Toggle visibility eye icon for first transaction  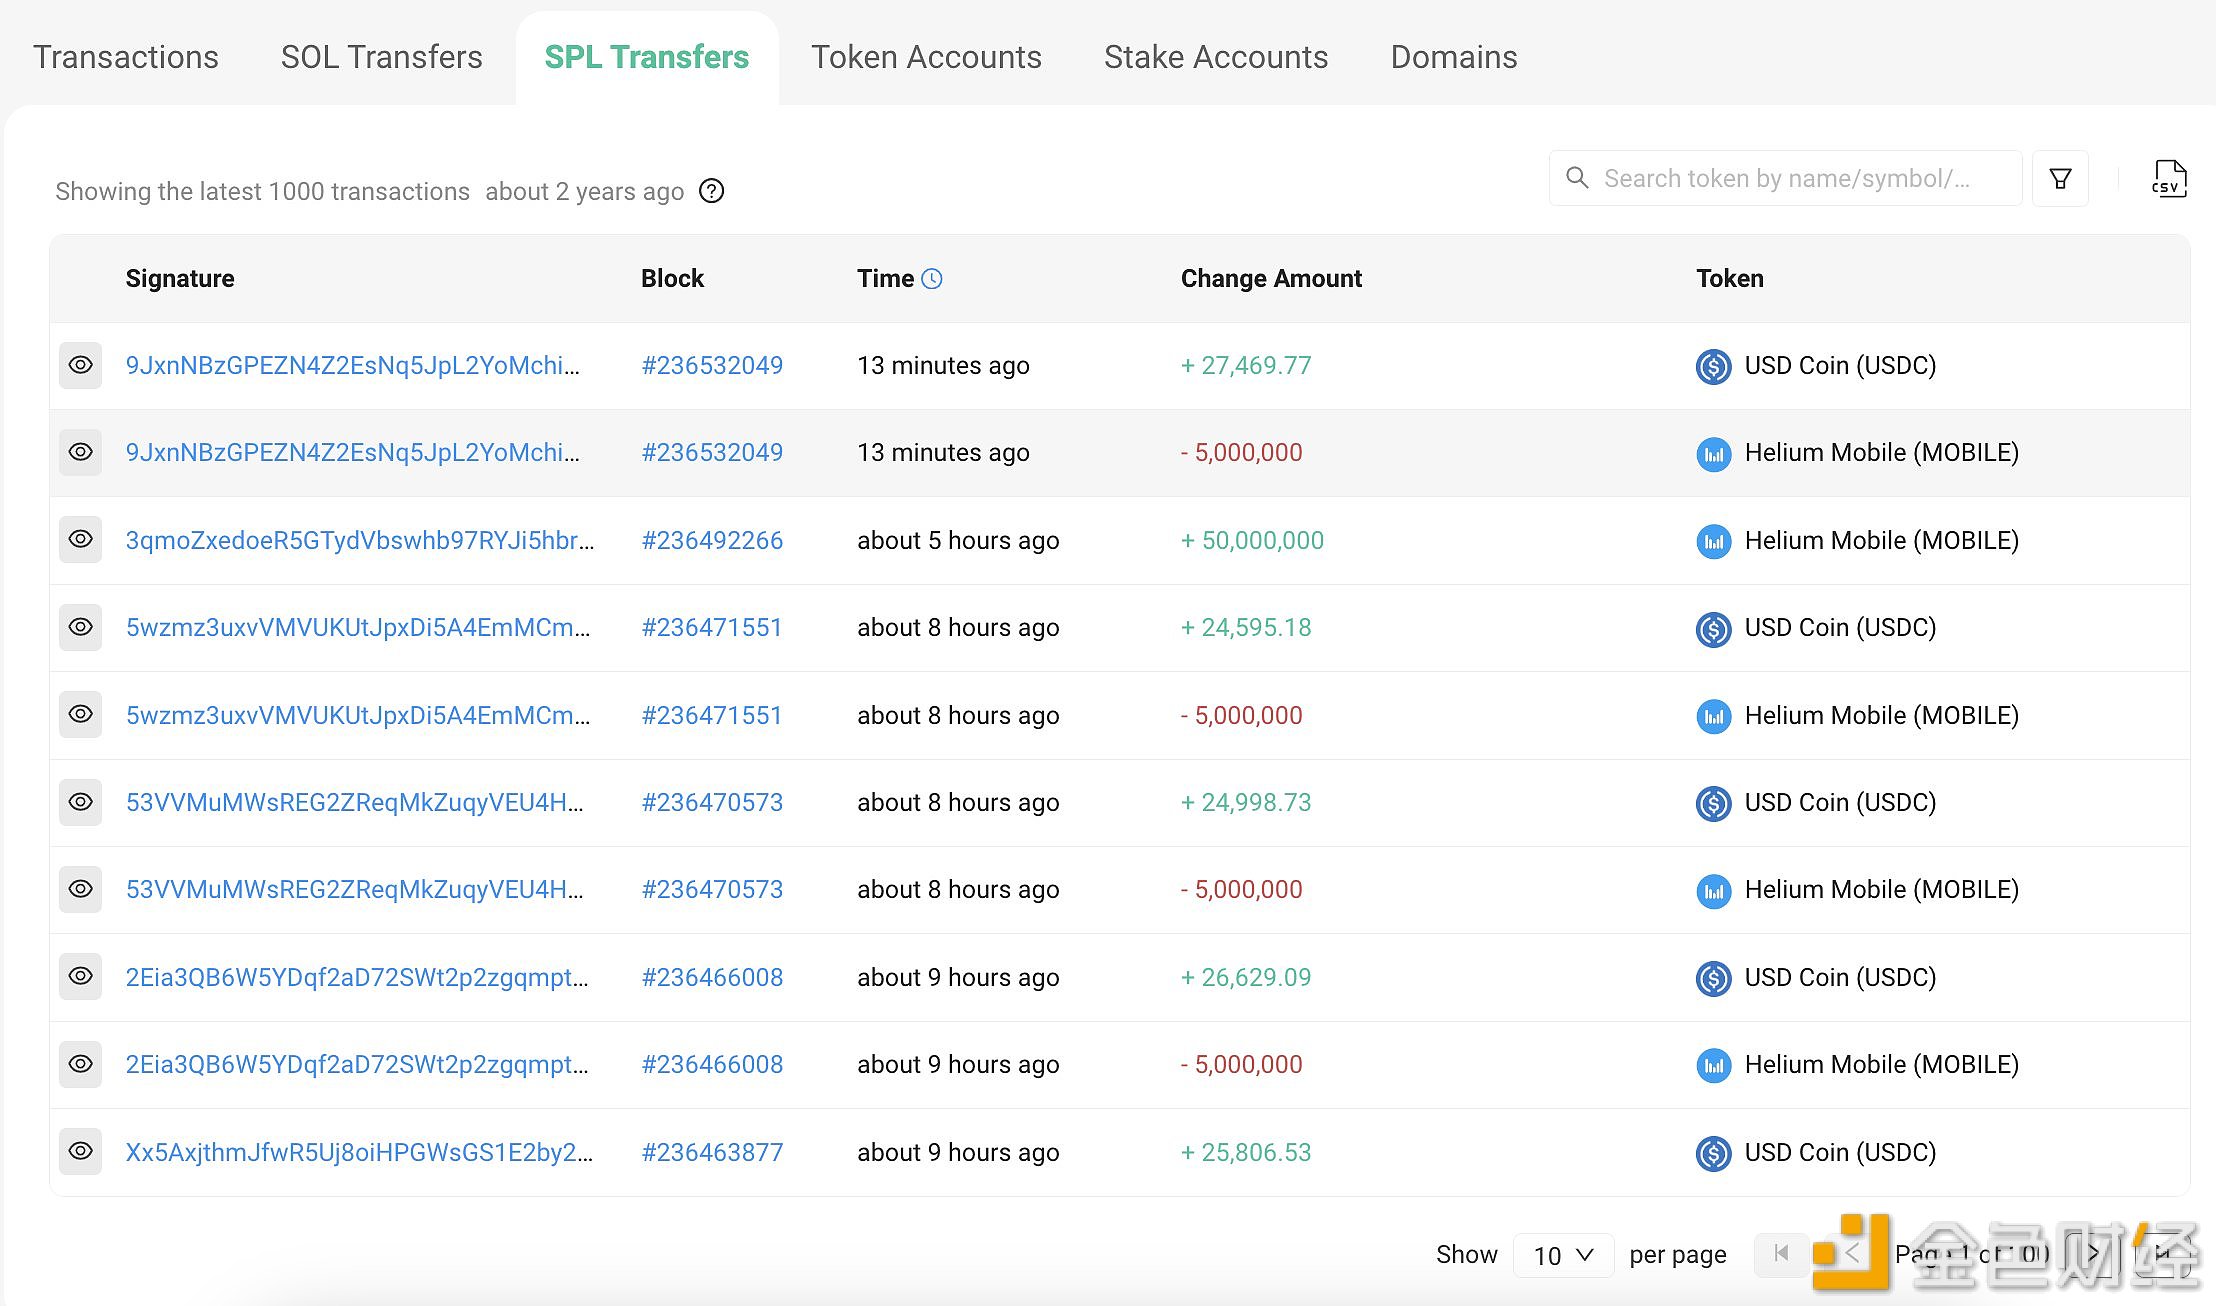click(82, 365)
